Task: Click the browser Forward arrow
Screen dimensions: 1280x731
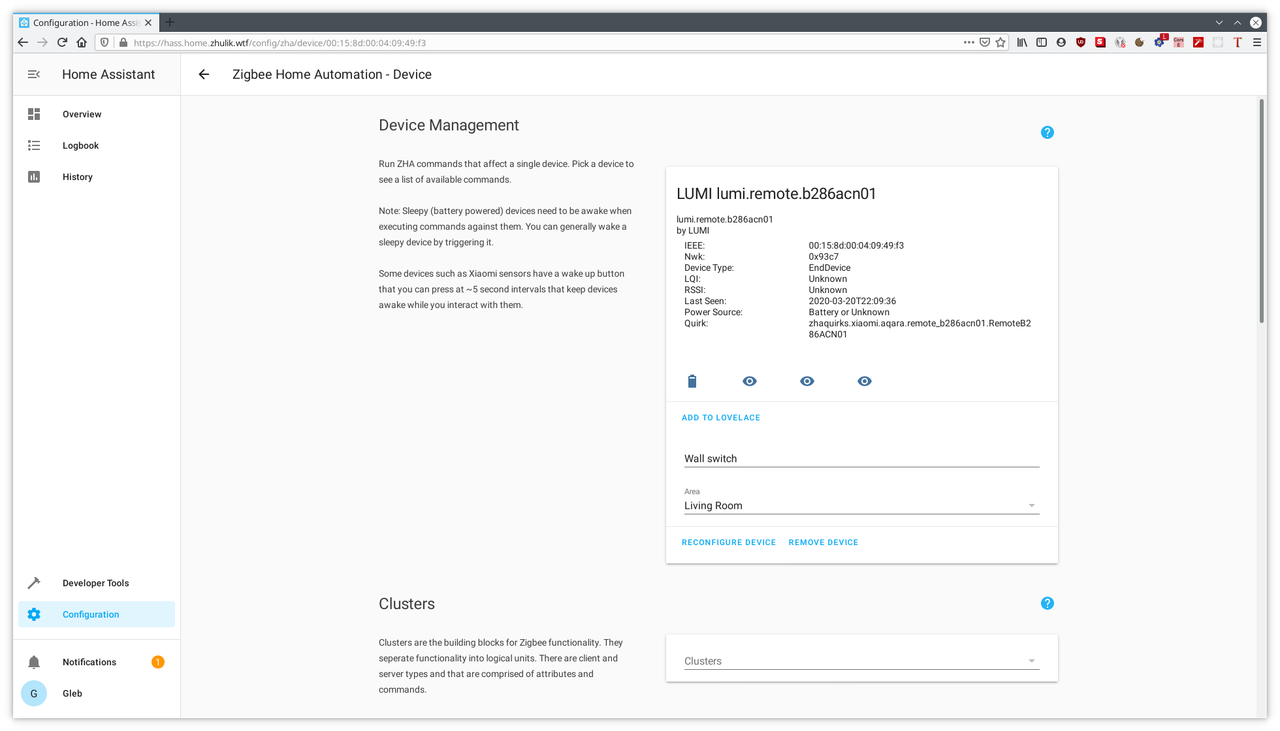Action: coord(42,43)
